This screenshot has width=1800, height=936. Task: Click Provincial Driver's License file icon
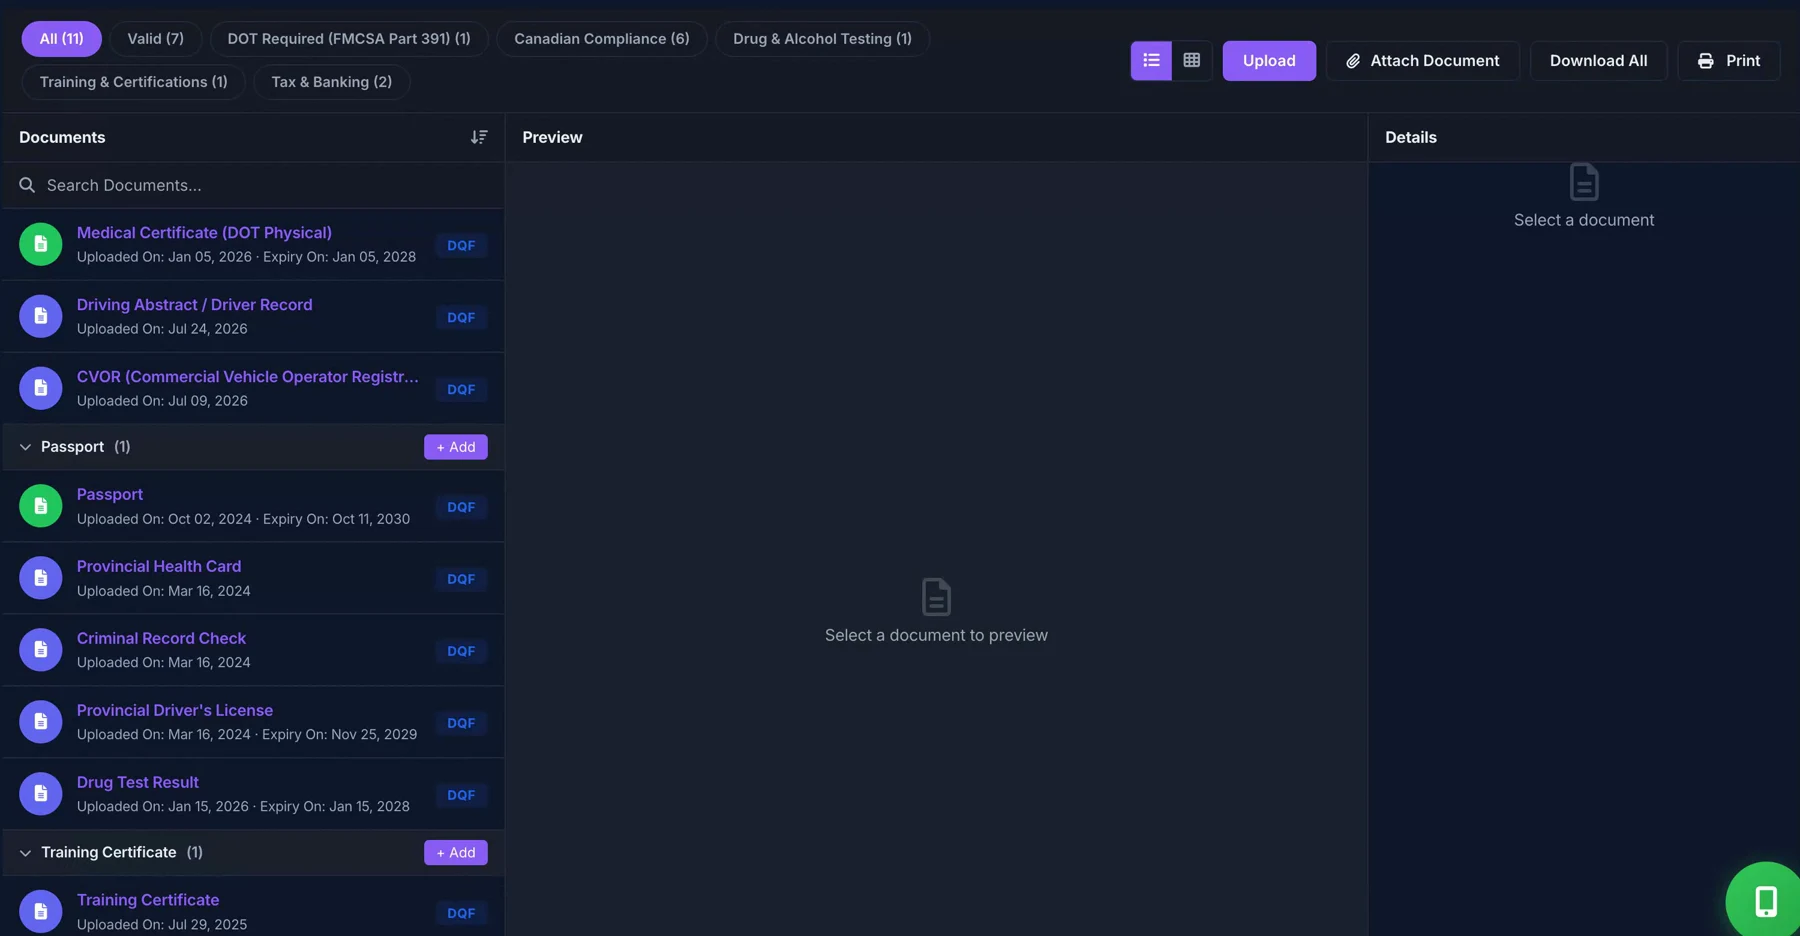(x=41, y=722)
